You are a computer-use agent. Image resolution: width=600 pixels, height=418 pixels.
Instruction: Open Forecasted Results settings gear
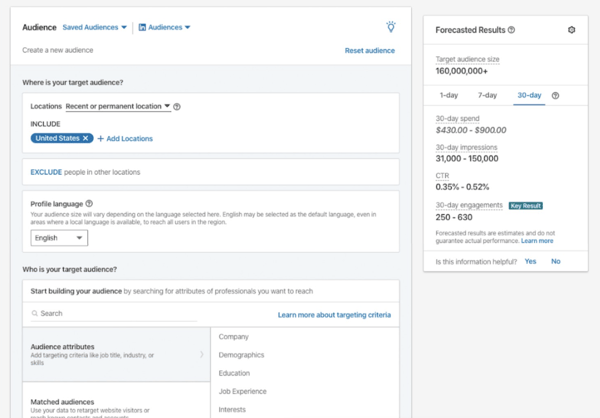coord(572,30)
